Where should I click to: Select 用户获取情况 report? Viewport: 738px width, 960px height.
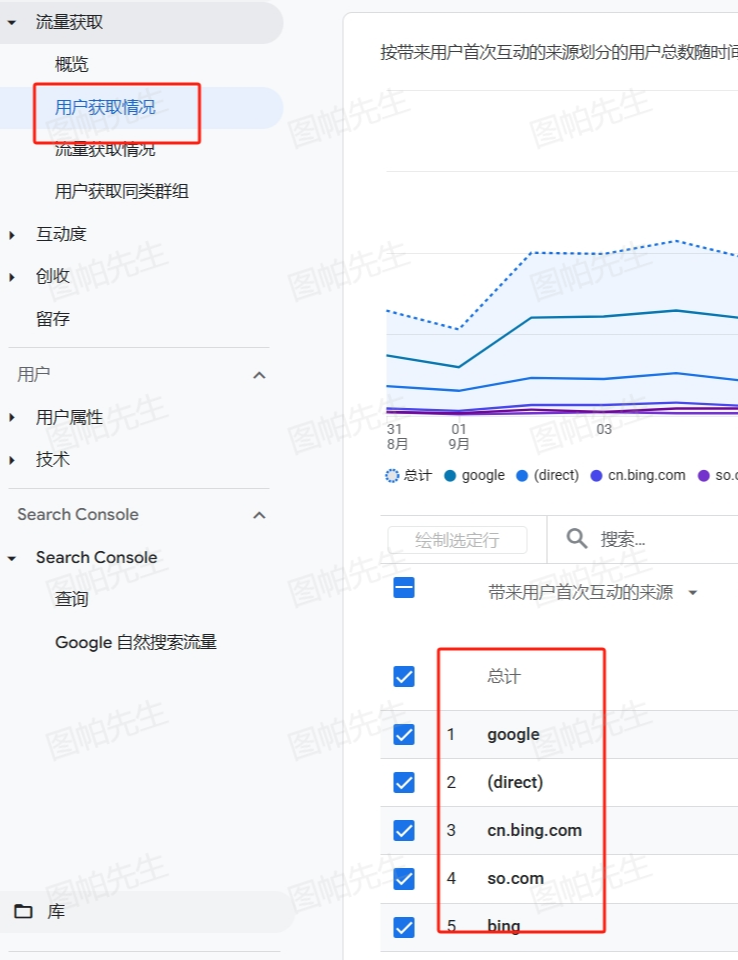tap(105, 108)
